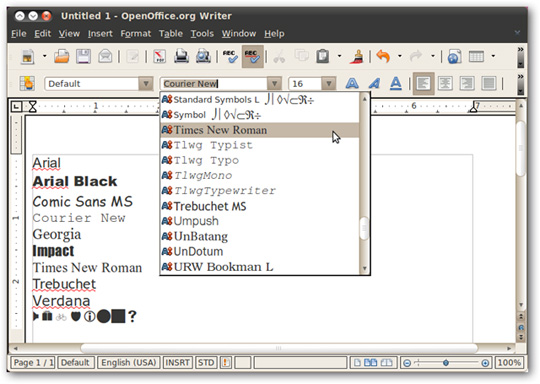Screen dimensions: 540x384
Task: Open a file with the folder icon
Action: click(x=62, y=56)
